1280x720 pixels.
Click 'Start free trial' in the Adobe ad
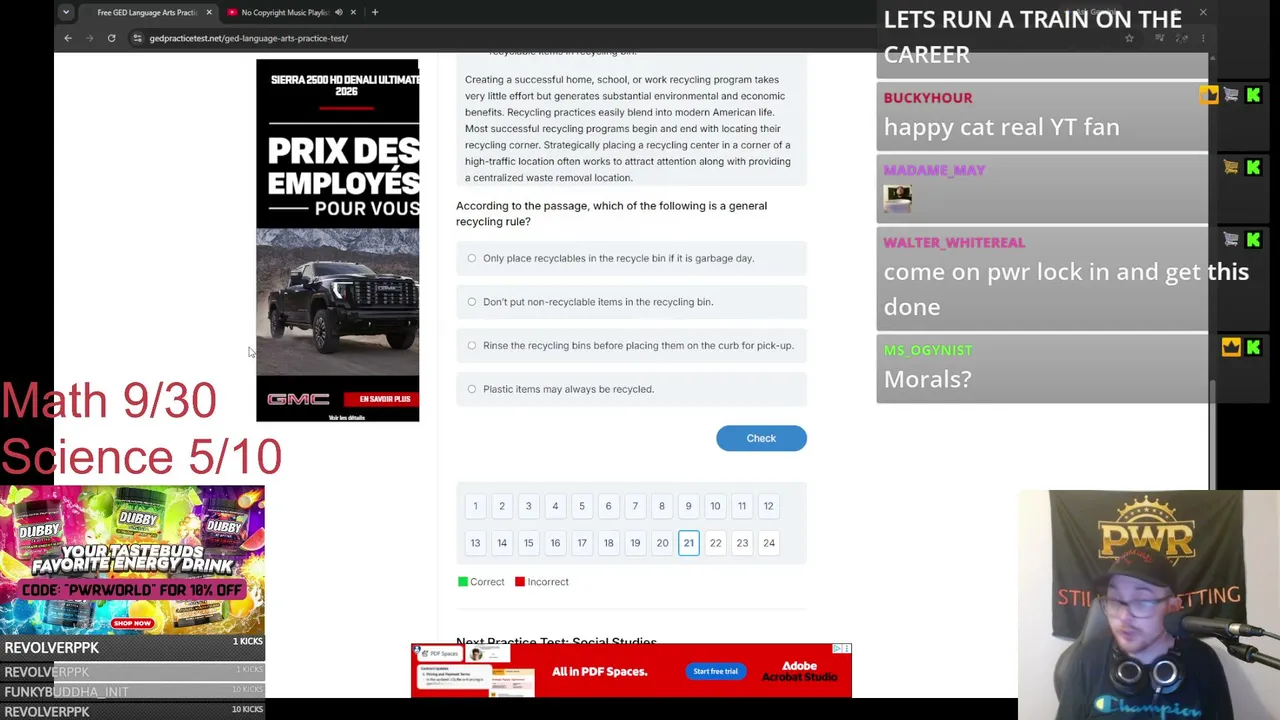click(715, 671)
